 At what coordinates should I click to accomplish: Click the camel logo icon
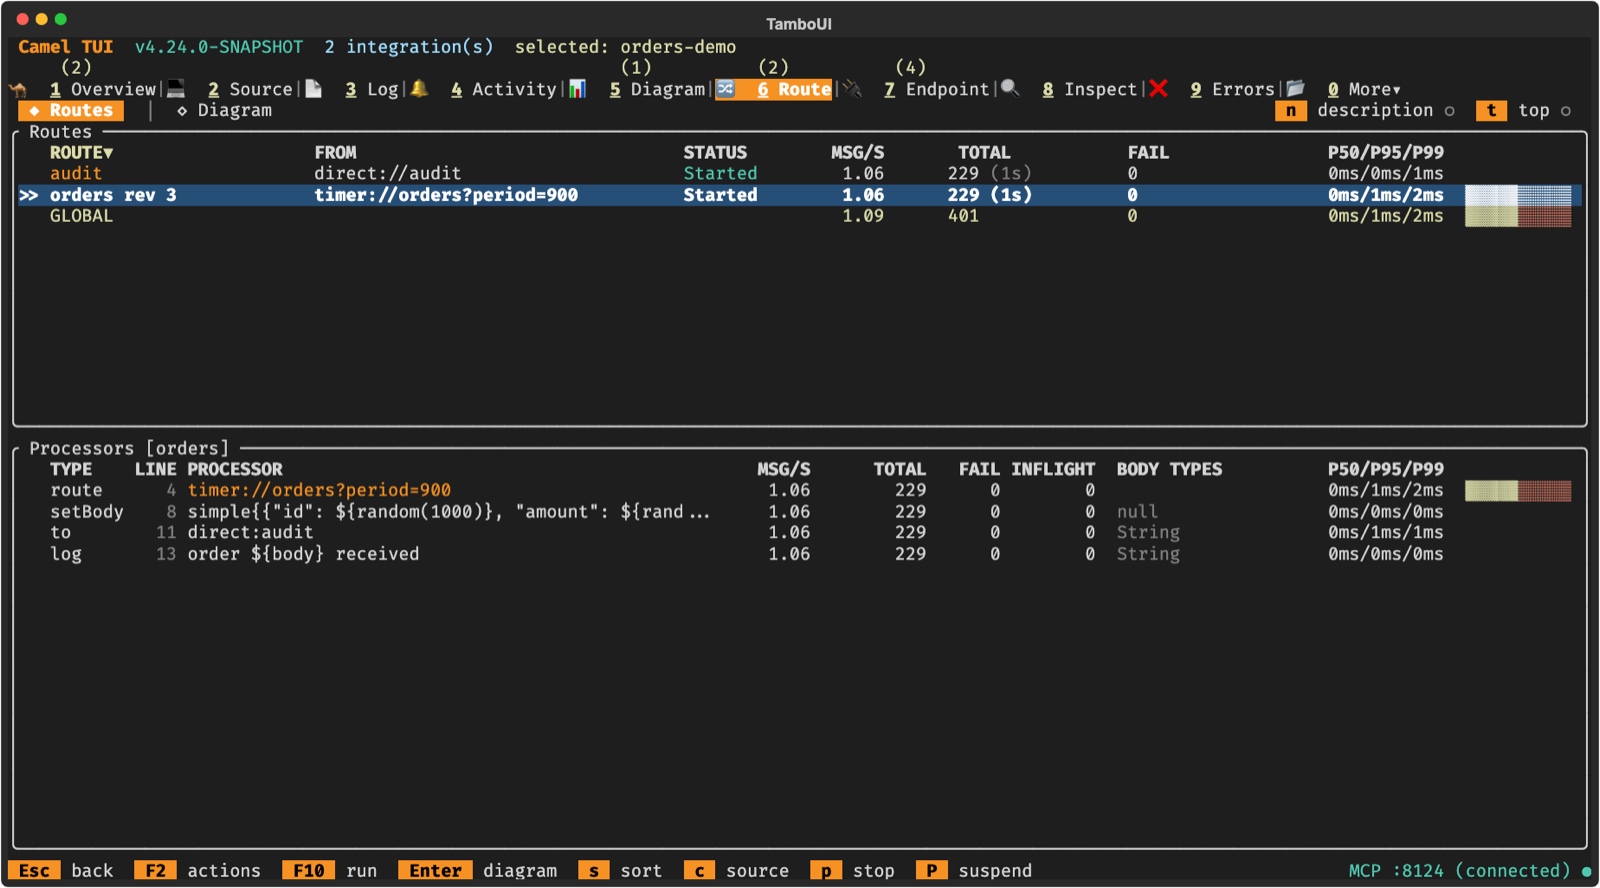(x=18, y=89)
